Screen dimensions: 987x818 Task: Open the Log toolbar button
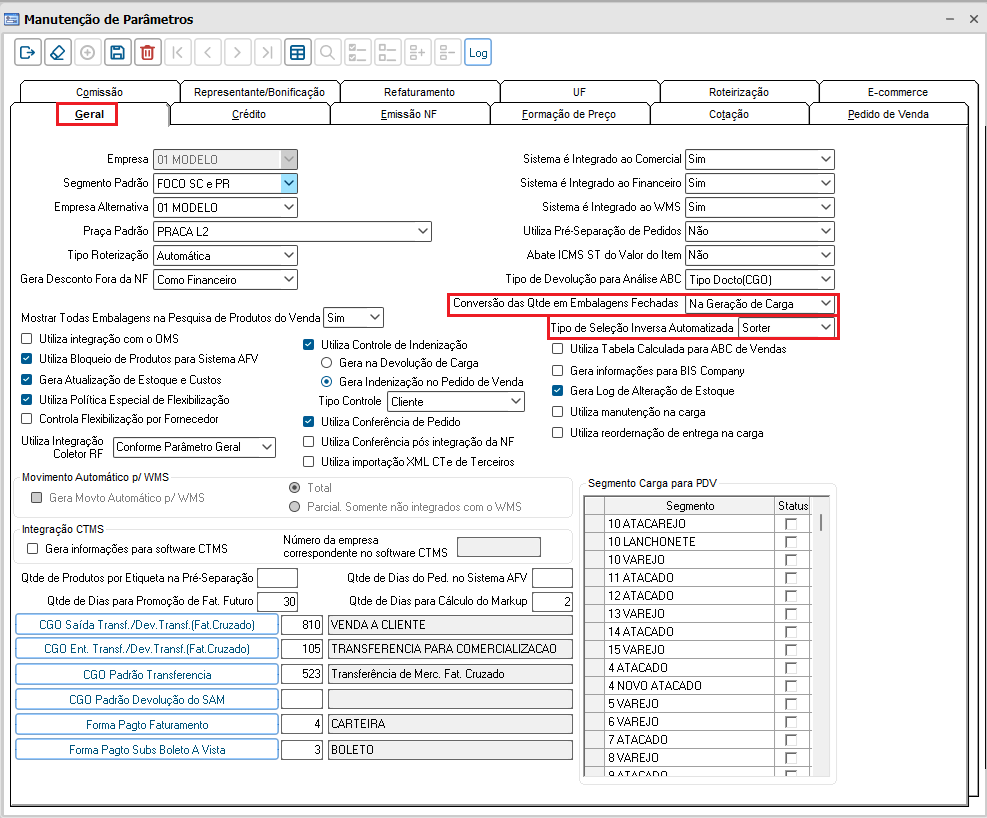(478, 53)
